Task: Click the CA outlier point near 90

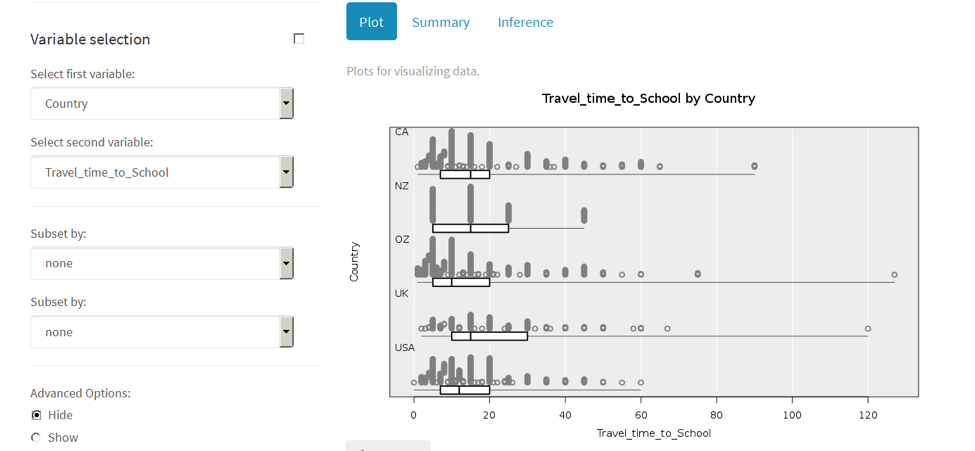Action: 754,166
